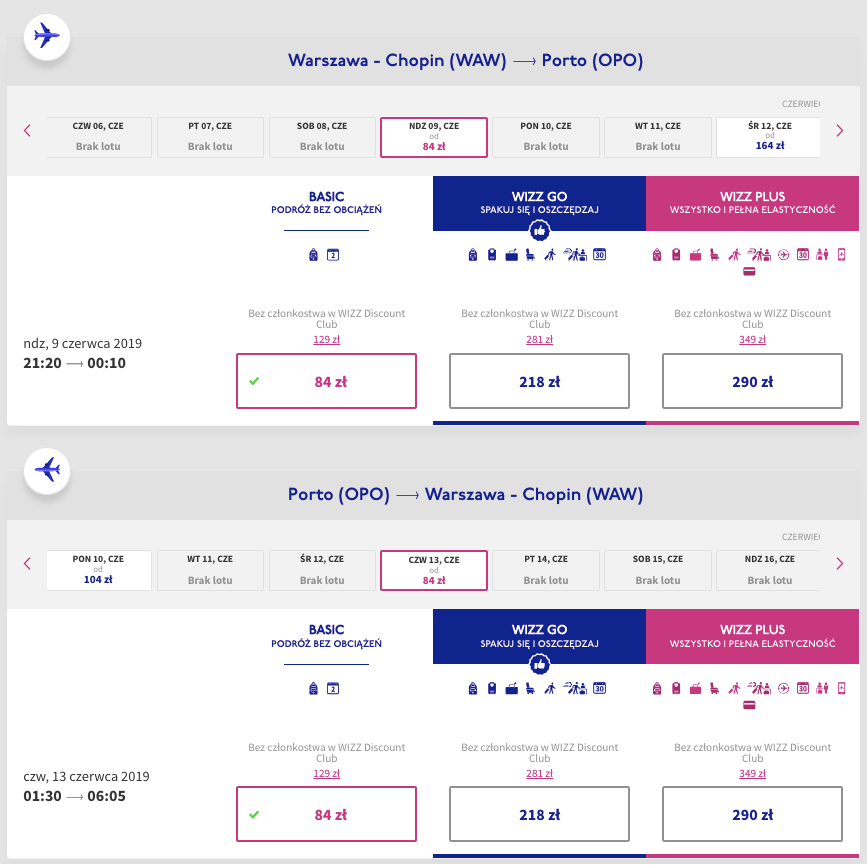The width and height of the screenshot is (867, 865).
Task: Click the thumbs-up badge under the outbound WIZZ GO header
Action: tap(539, 230)
